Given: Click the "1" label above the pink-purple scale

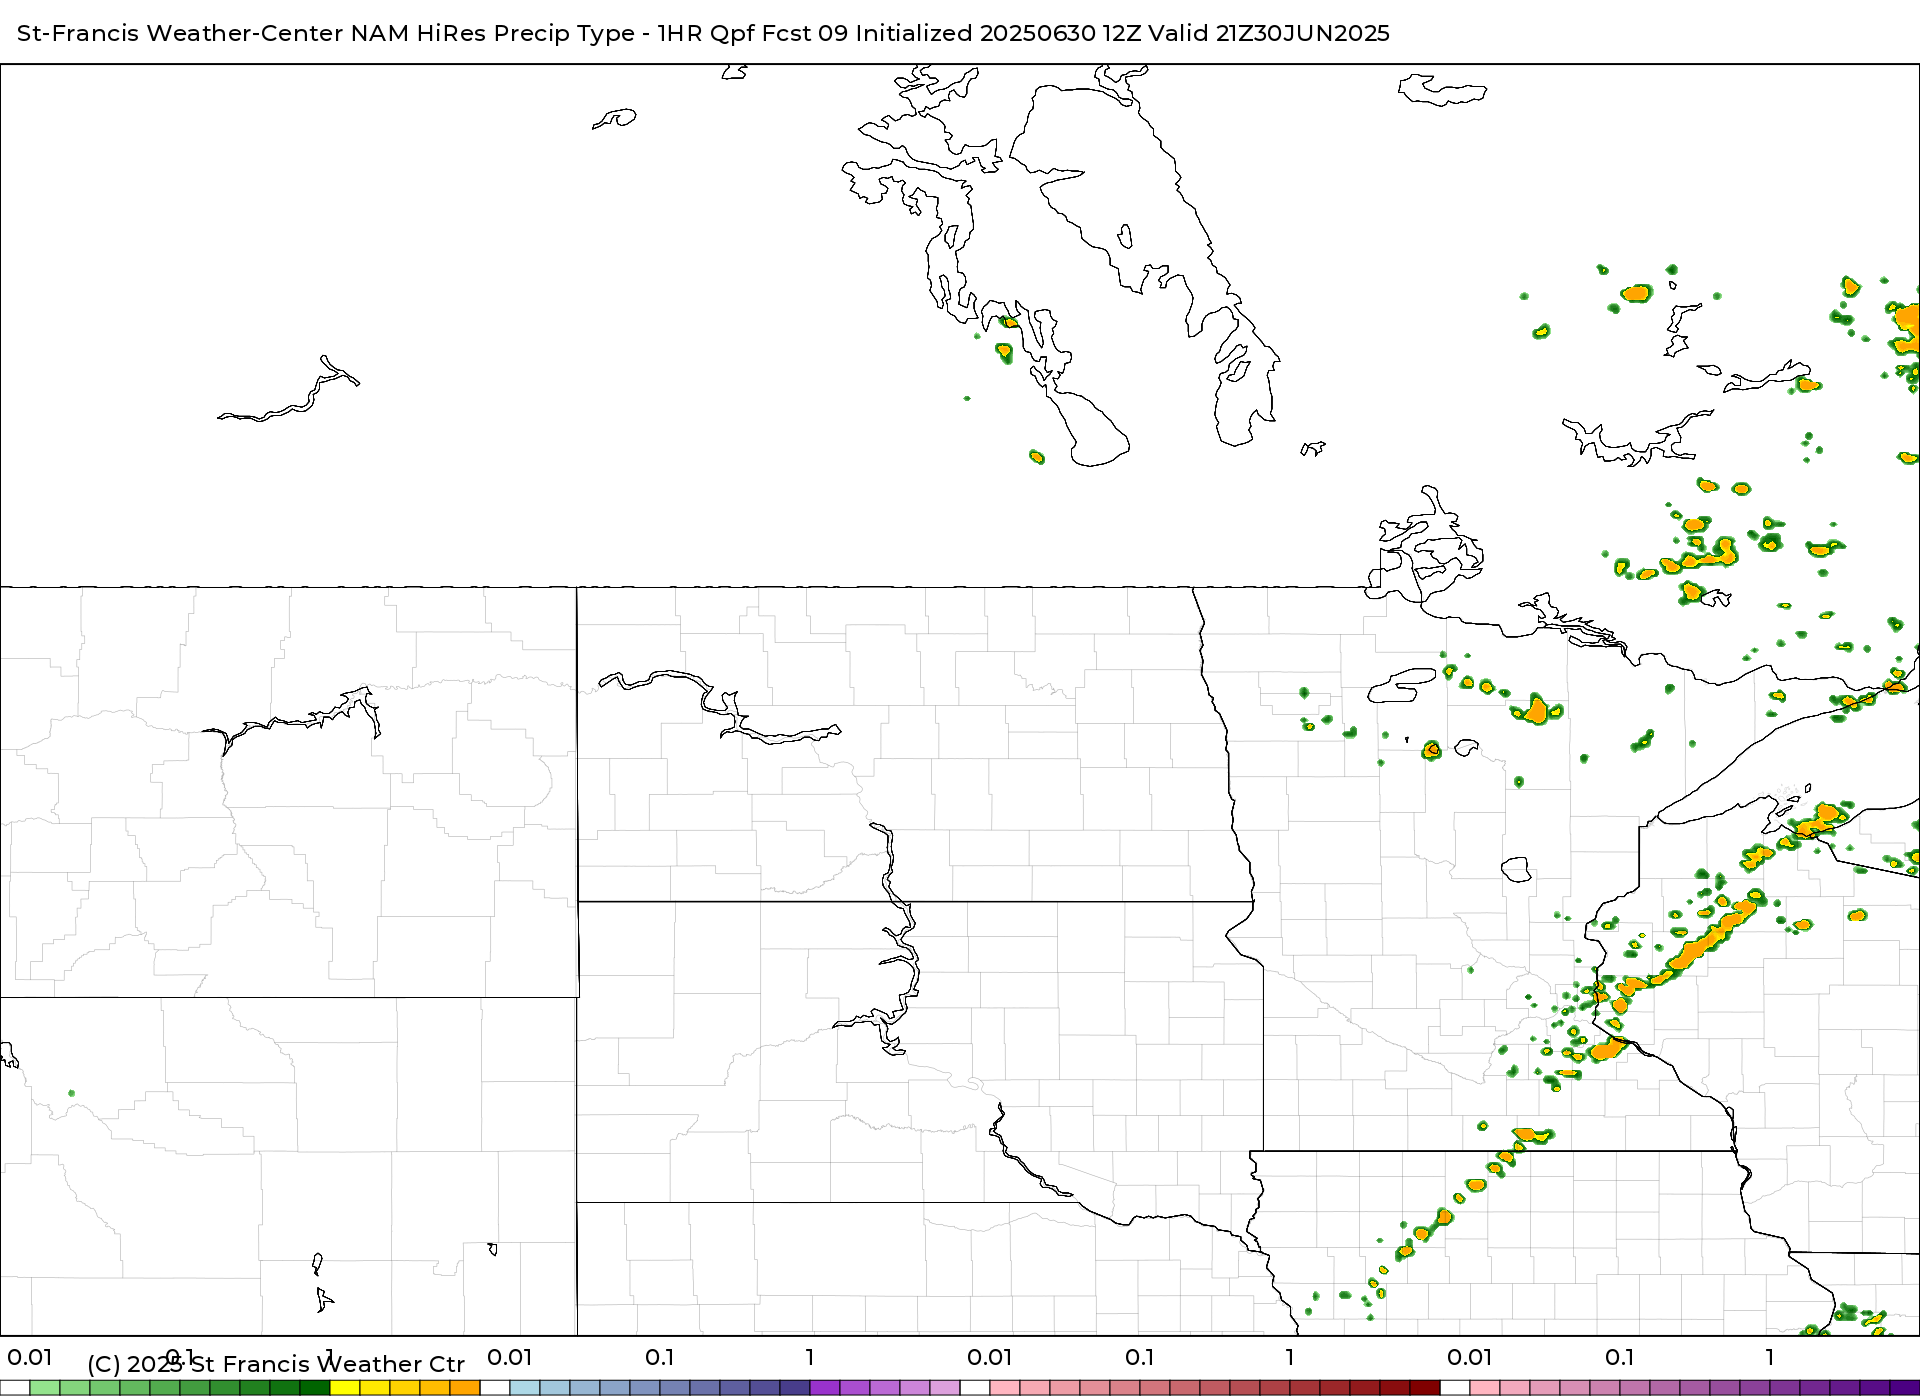Looking at the screenshot, I should pyautogui.click(x=1770, y=1357).
